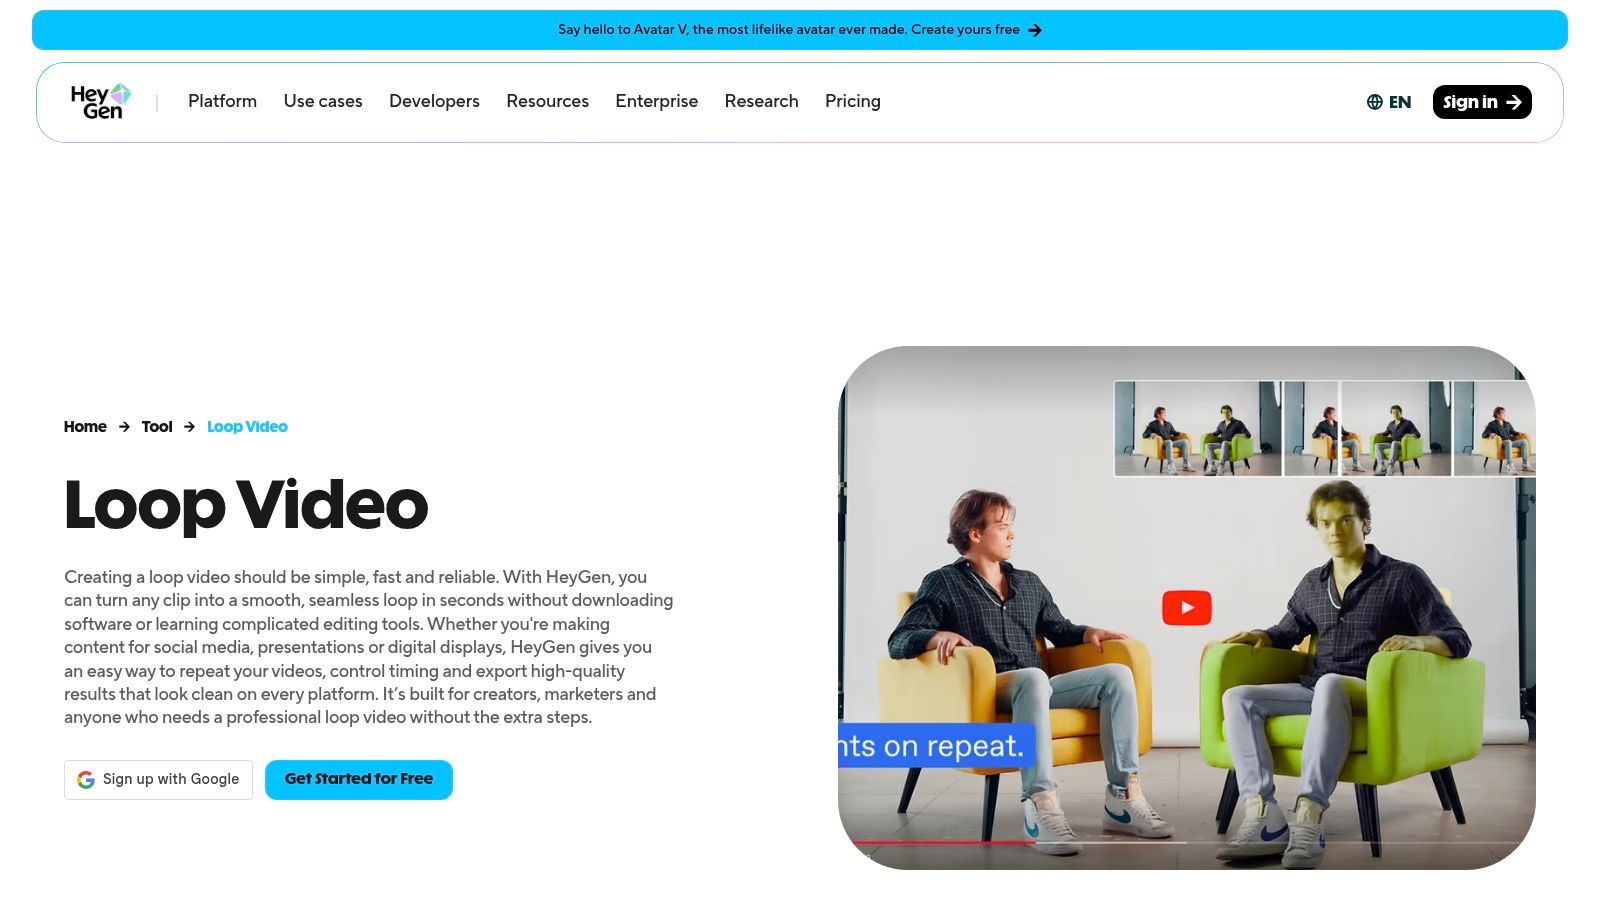Click the red YouTube play button
1600x900 pixels.
click(1187, 607)
